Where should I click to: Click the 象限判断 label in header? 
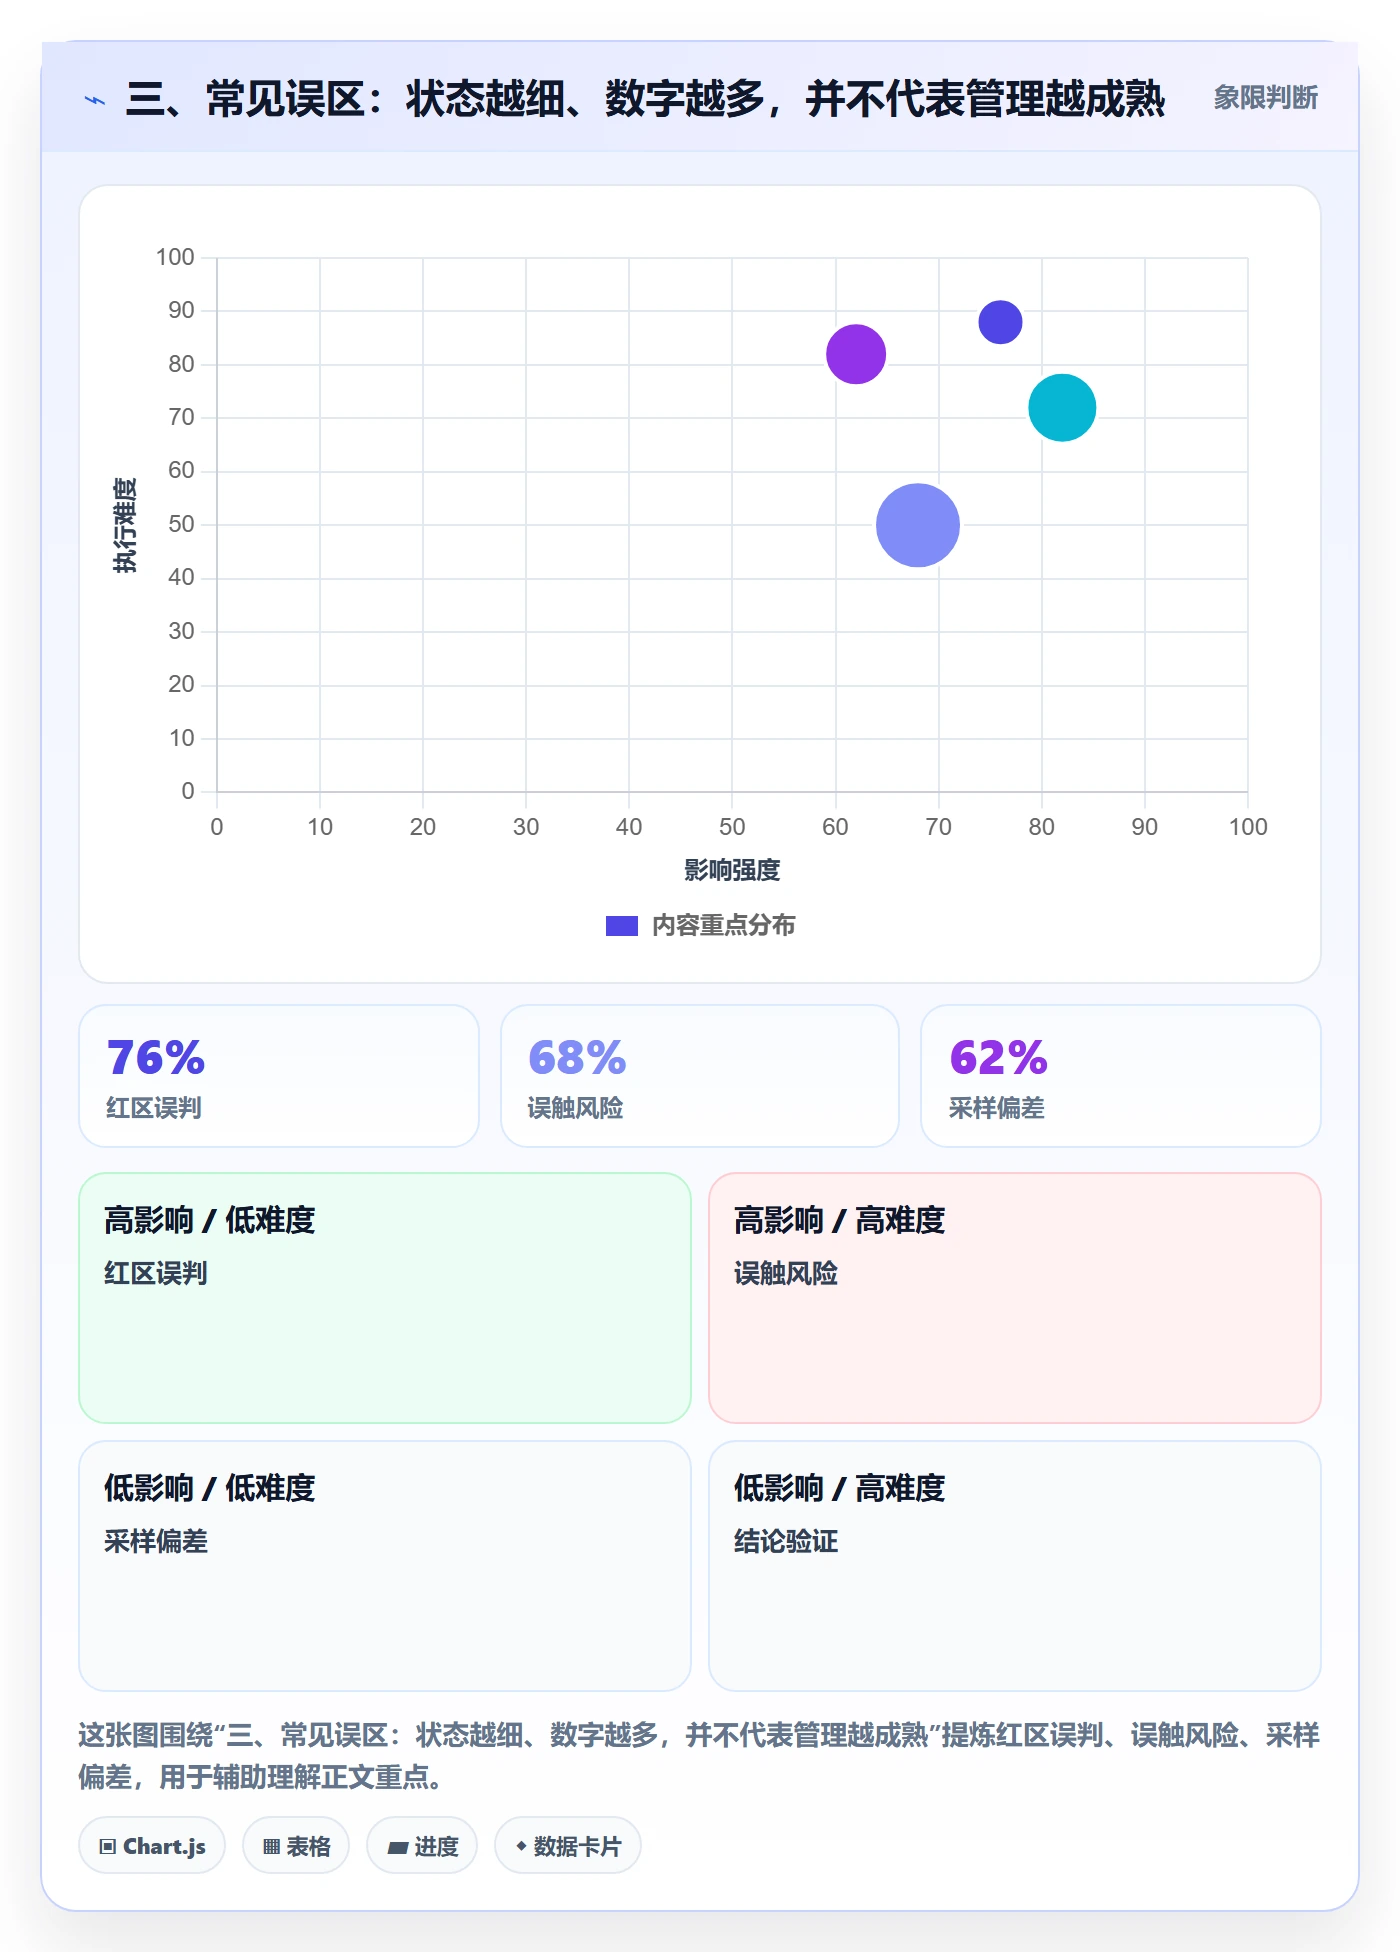pyautogui.click(x=1265, y=98)
